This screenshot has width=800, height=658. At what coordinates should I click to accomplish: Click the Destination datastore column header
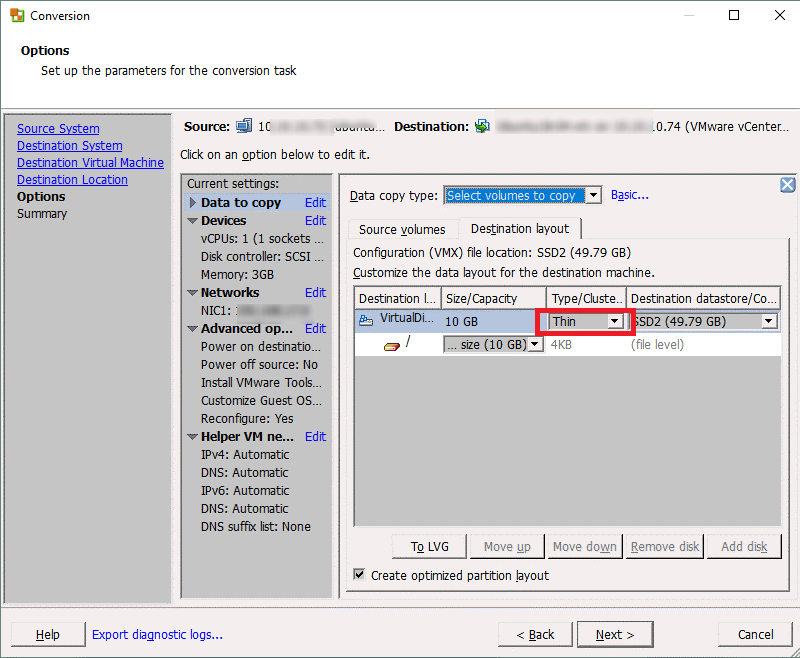[x=703, y=298]
